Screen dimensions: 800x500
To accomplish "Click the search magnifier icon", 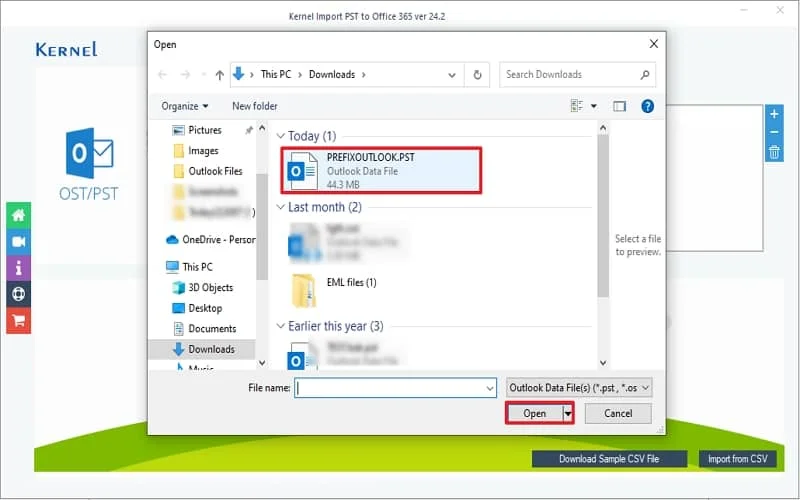I will coord(645,74).
